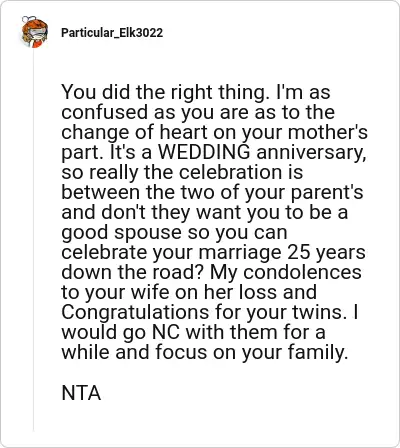Viewport: 400px width, 448px height.
Task: Click the NTA verdict text
Action: point(81,393)
